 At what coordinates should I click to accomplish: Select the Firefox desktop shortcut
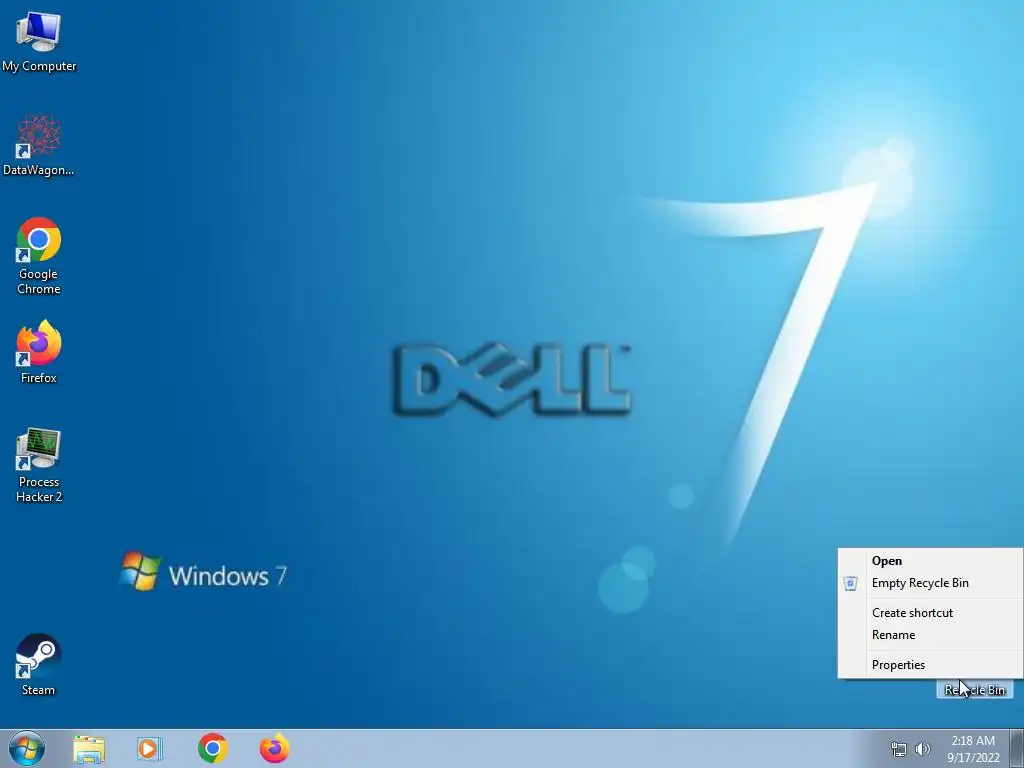[39, 351]
